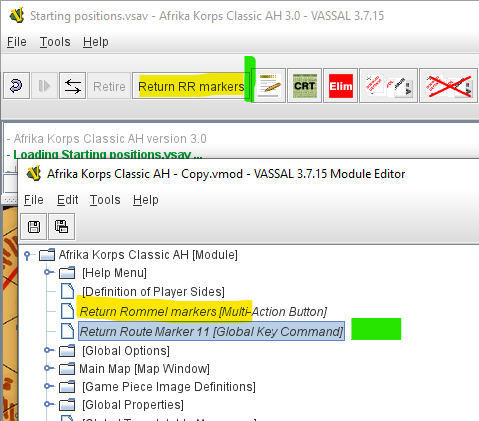Image resolution: width=479 pixels, height=421 pixels.
Task: Click the Return RR markers button
Action: click(191, 86)
